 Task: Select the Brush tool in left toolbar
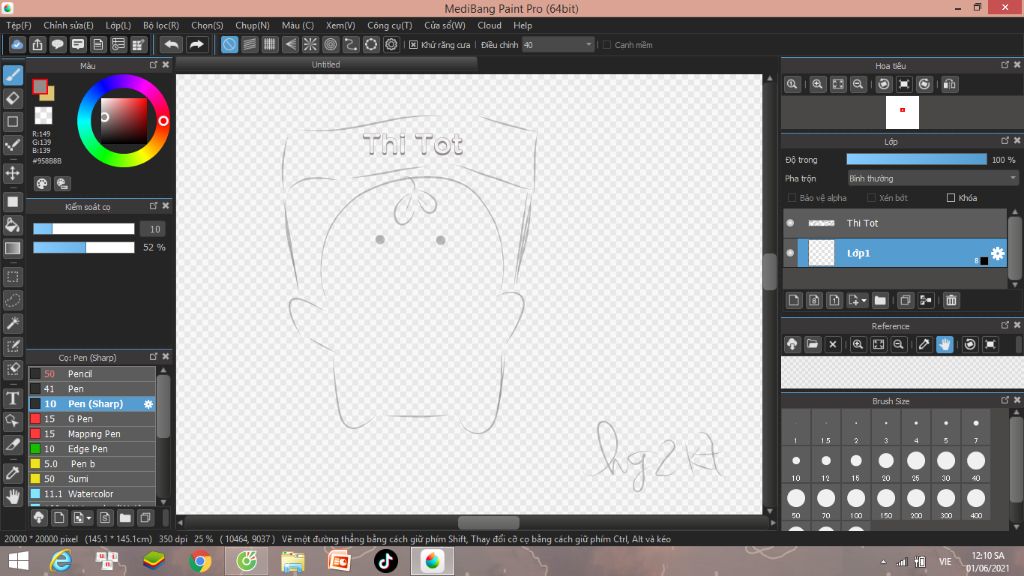(x=13, y=75)
